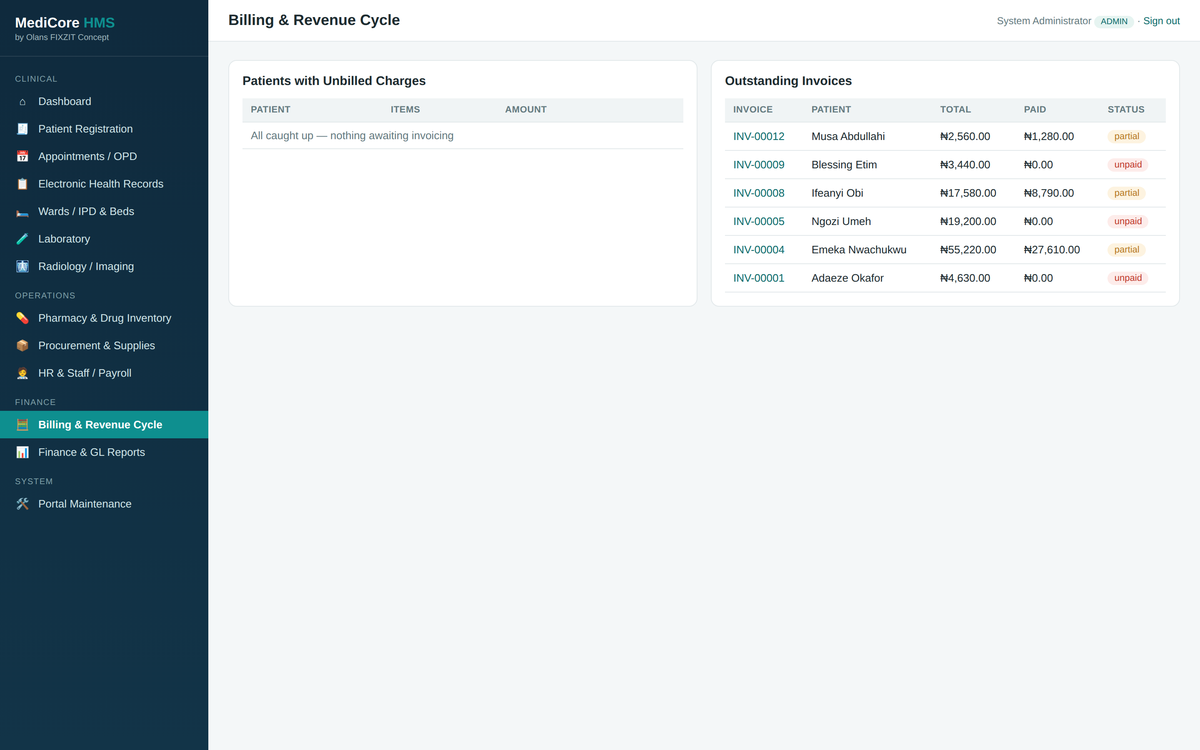Click partial status badge for Musa Abdullahi
Viewport: 1200px width, 750px height.
tap(1126, 137)
